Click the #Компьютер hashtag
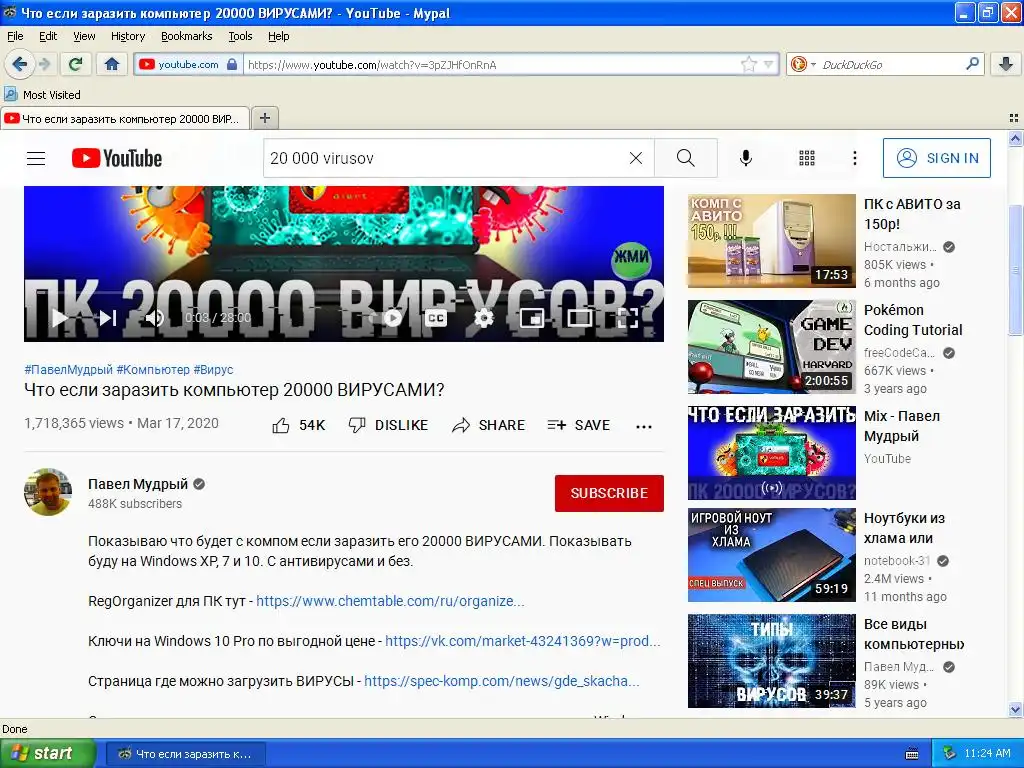This screenshot has width=1024, height=768. point(153,370)
